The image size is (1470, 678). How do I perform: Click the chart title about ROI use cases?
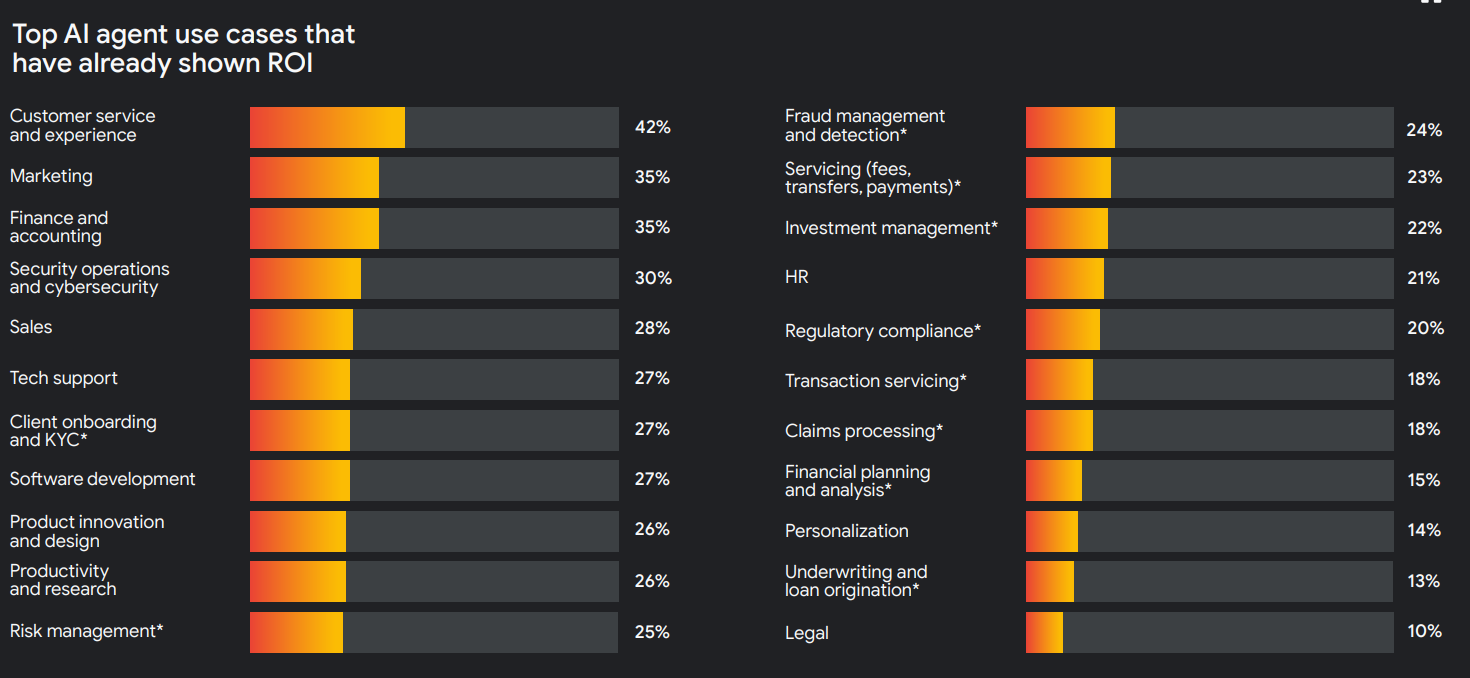pyautogui.click(x=183, y=48)
